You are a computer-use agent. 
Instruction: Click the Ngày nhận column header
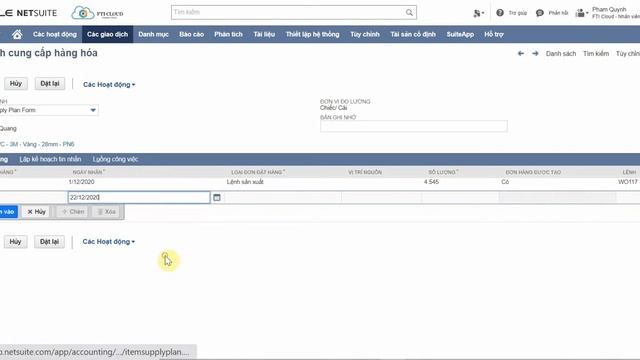coord(89,172)
